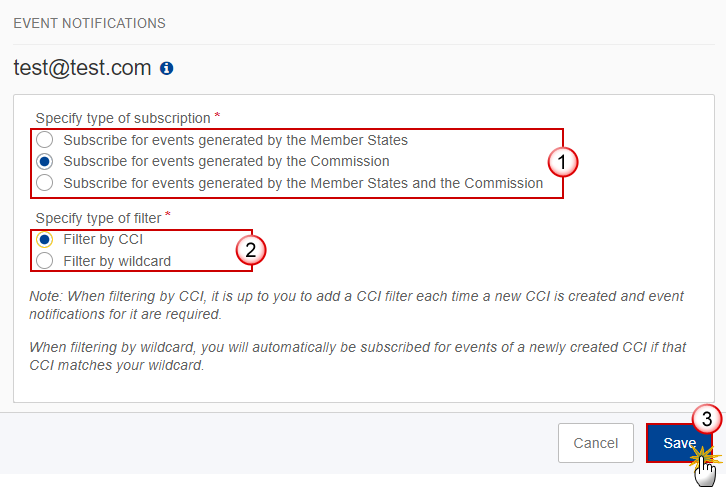The image size is (726, 487).
Task: Click the italic paragraph about filtering by wildcard
Action: point(357,356)
